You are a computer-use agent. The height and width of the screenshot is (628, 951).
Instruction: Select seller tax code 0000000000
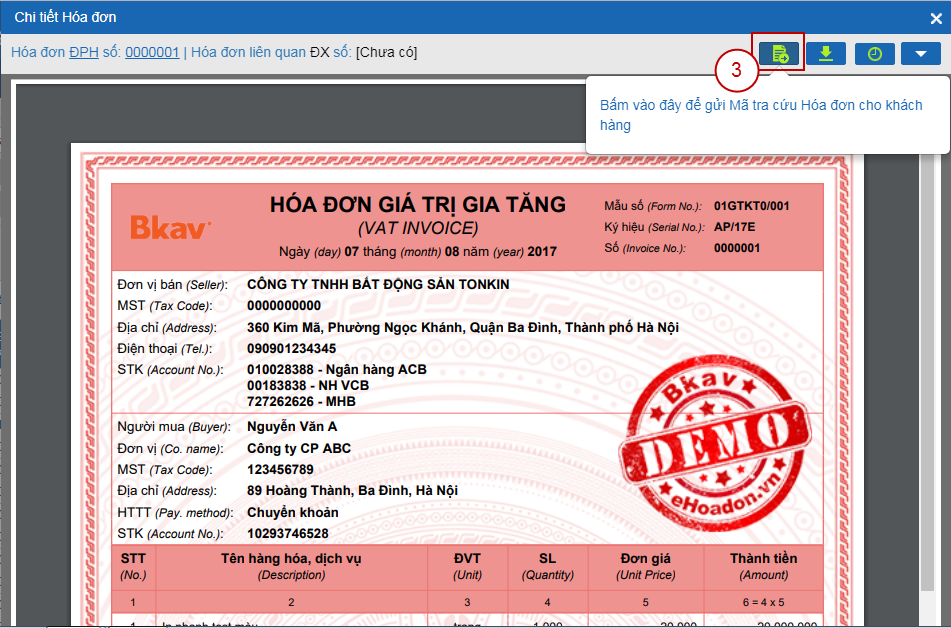(x=284, y=306)
